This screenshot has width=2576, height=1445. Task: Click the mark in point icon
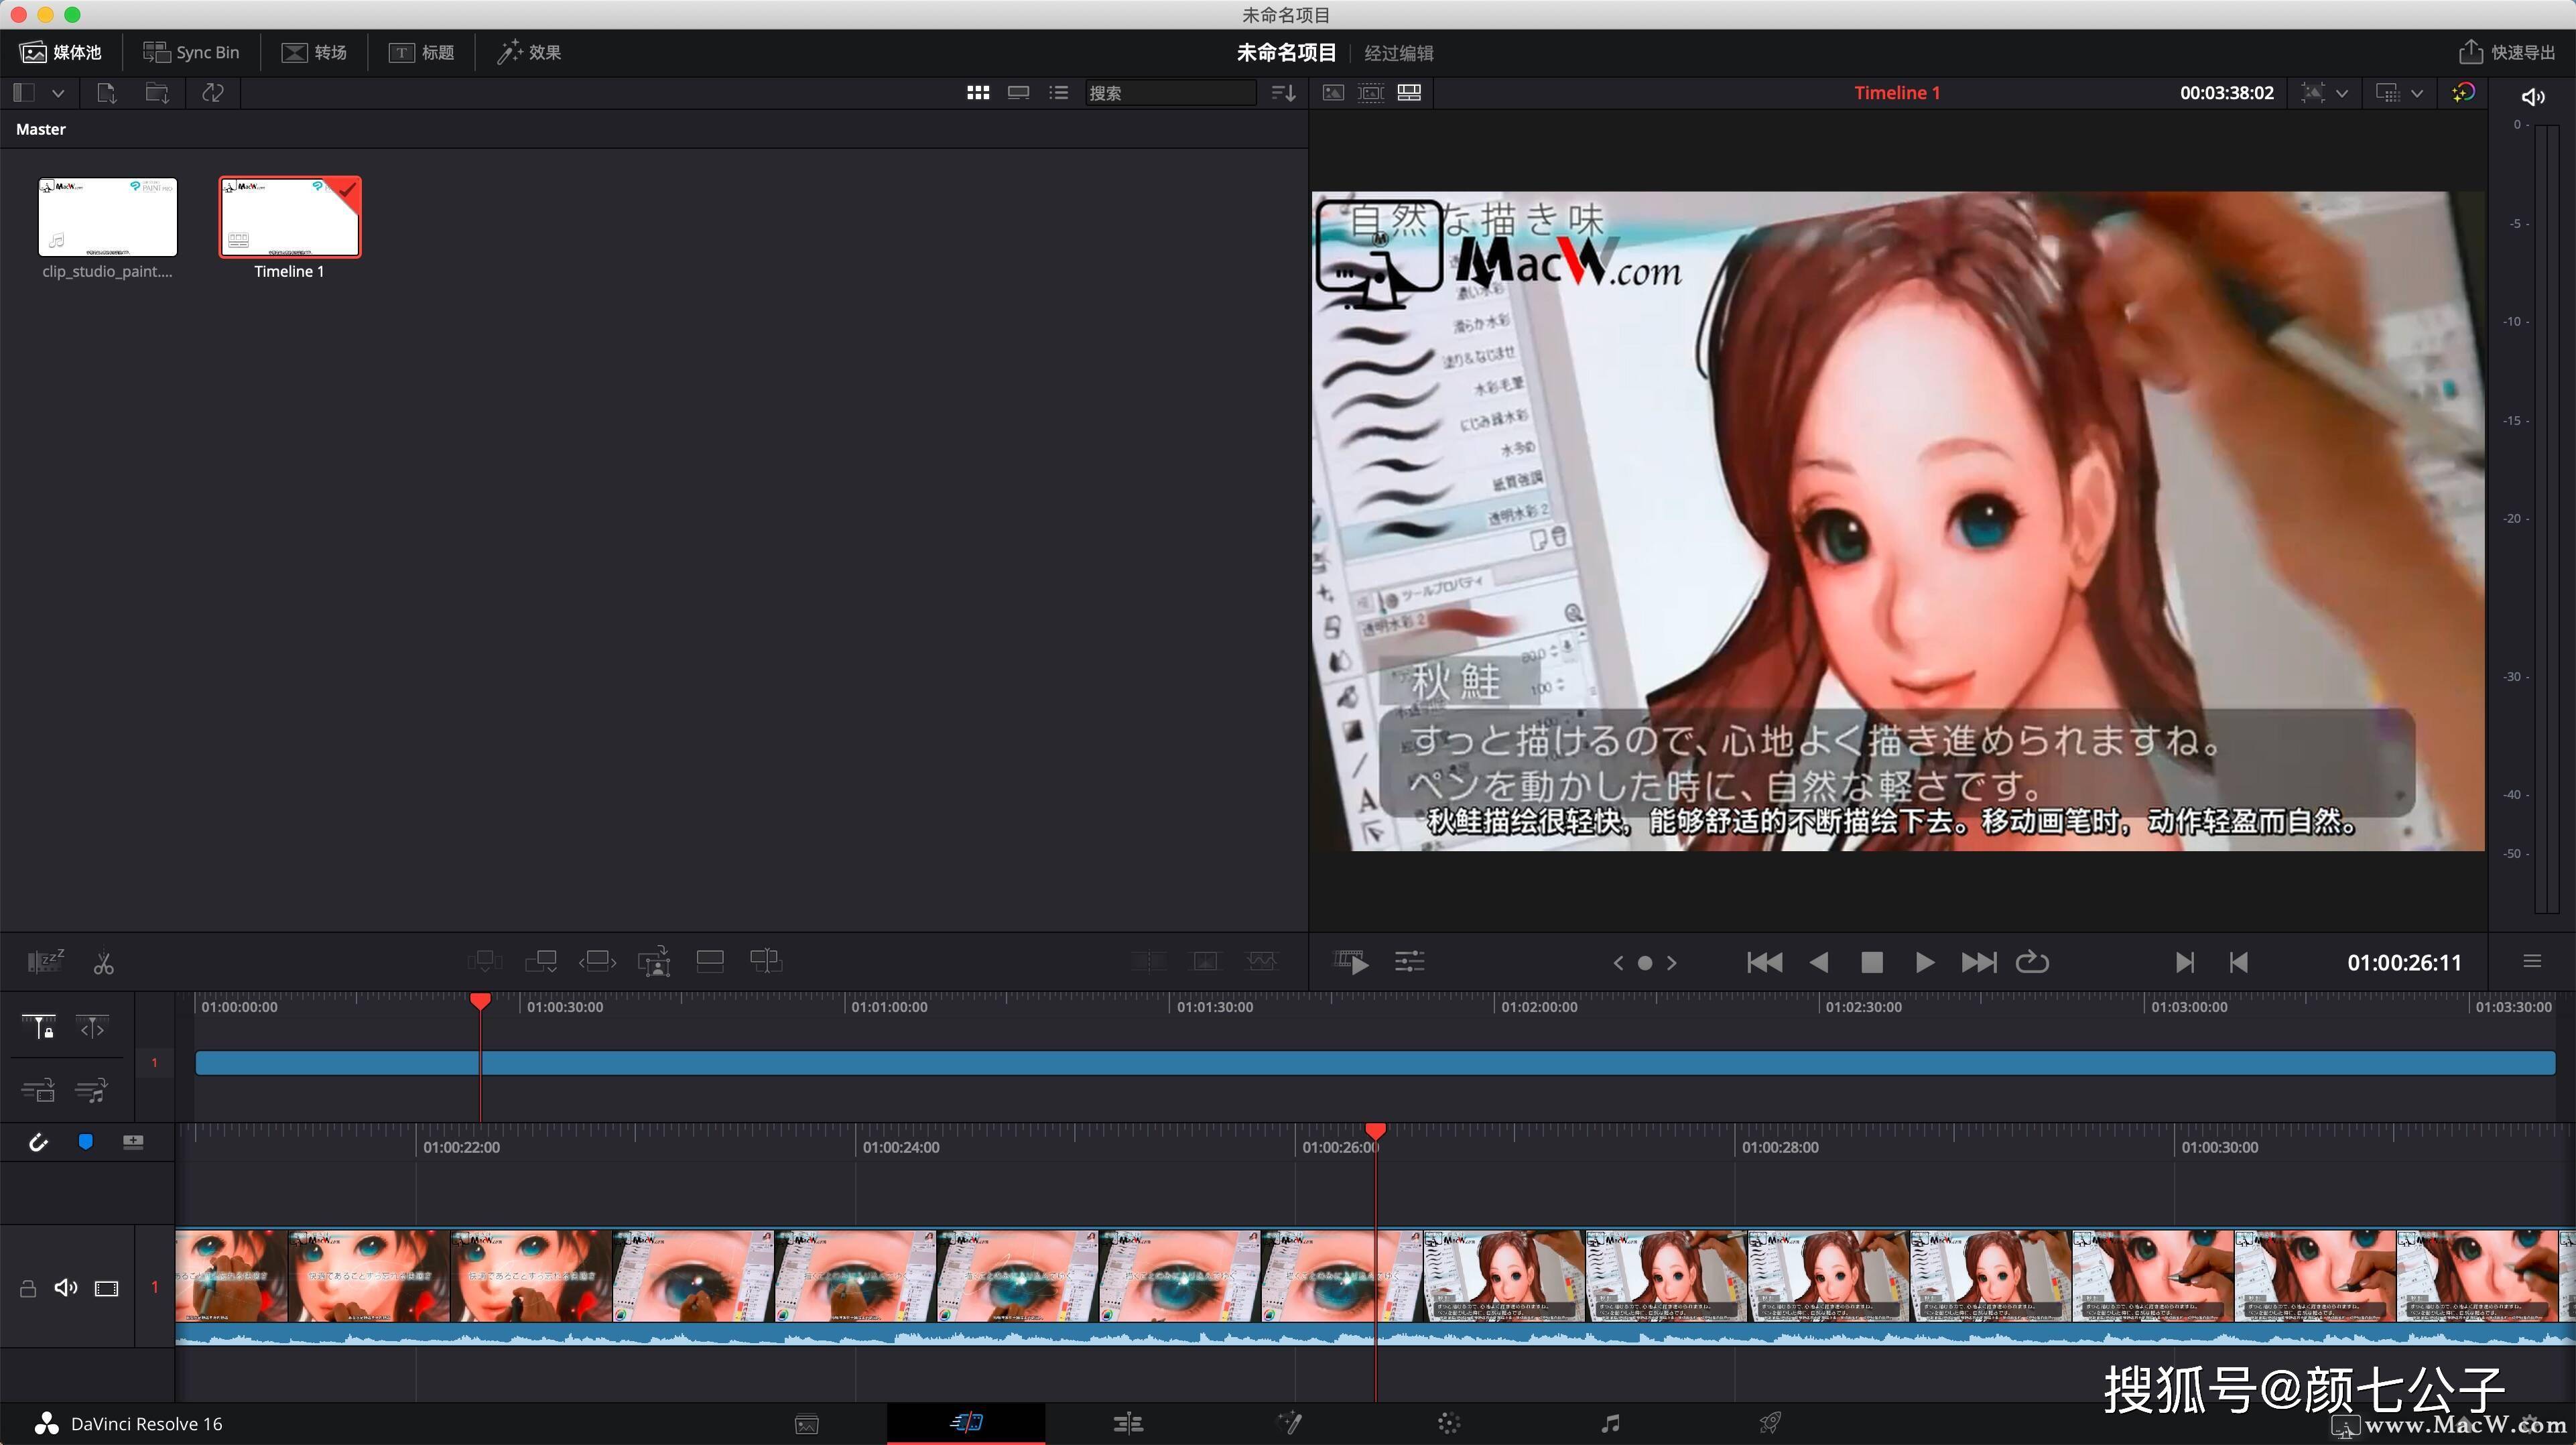click(x=2185, y=962)
